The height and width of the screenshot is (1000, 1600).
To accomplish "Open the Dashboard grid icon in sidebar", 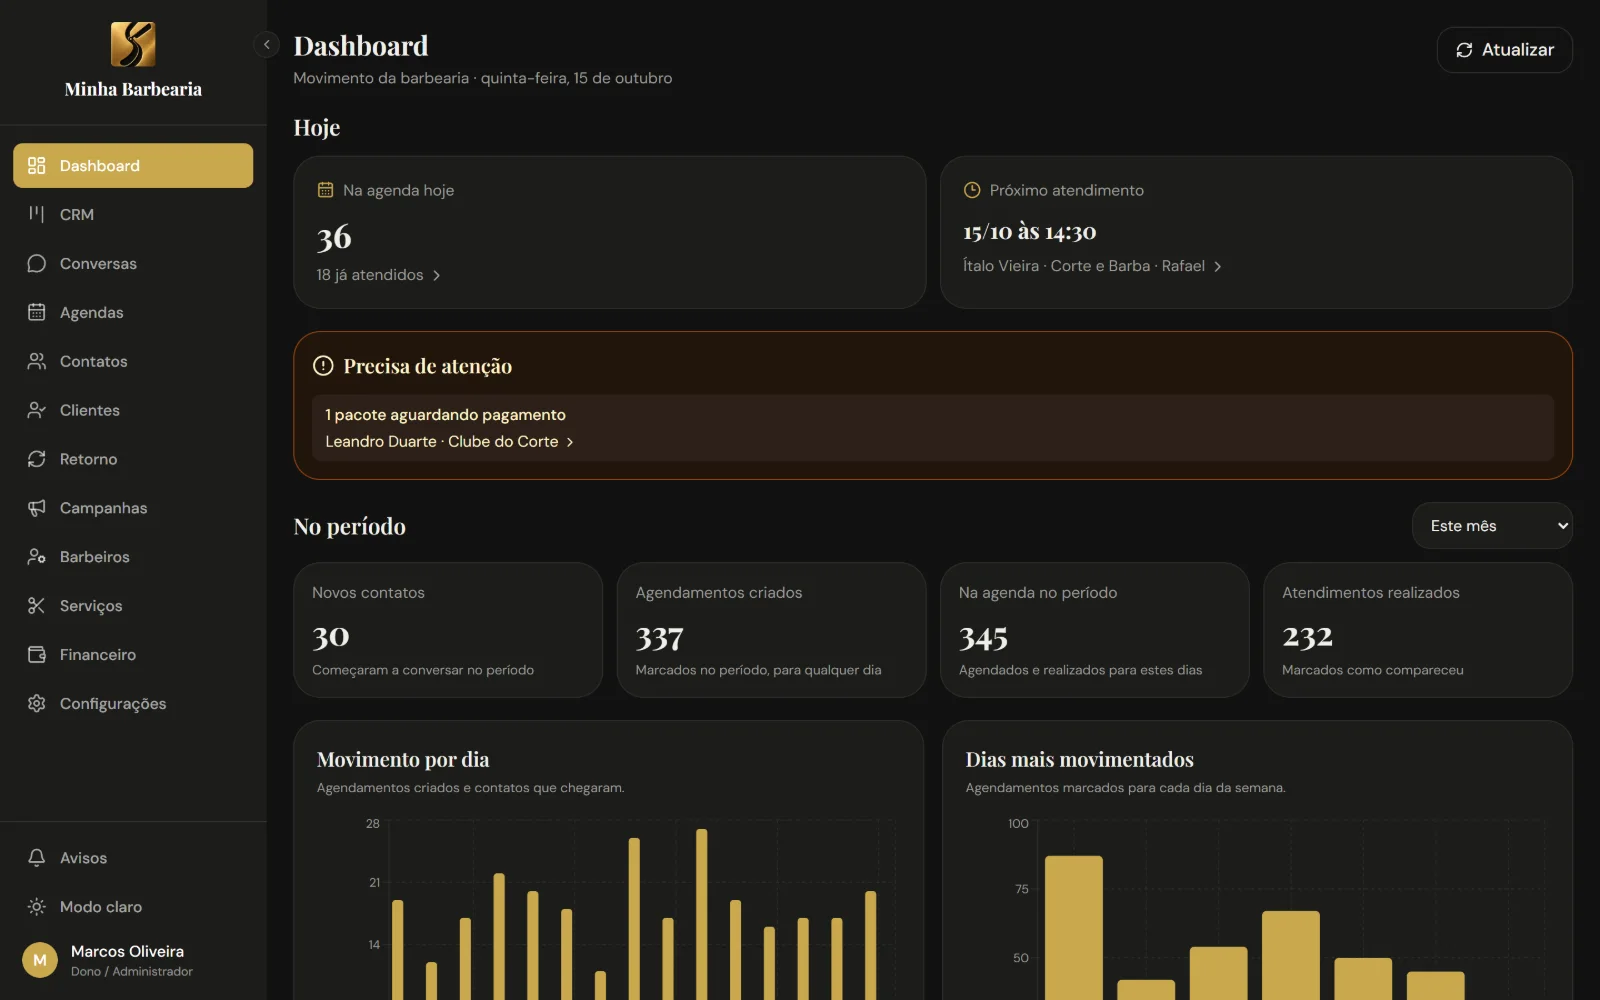I will click(37, 165).
